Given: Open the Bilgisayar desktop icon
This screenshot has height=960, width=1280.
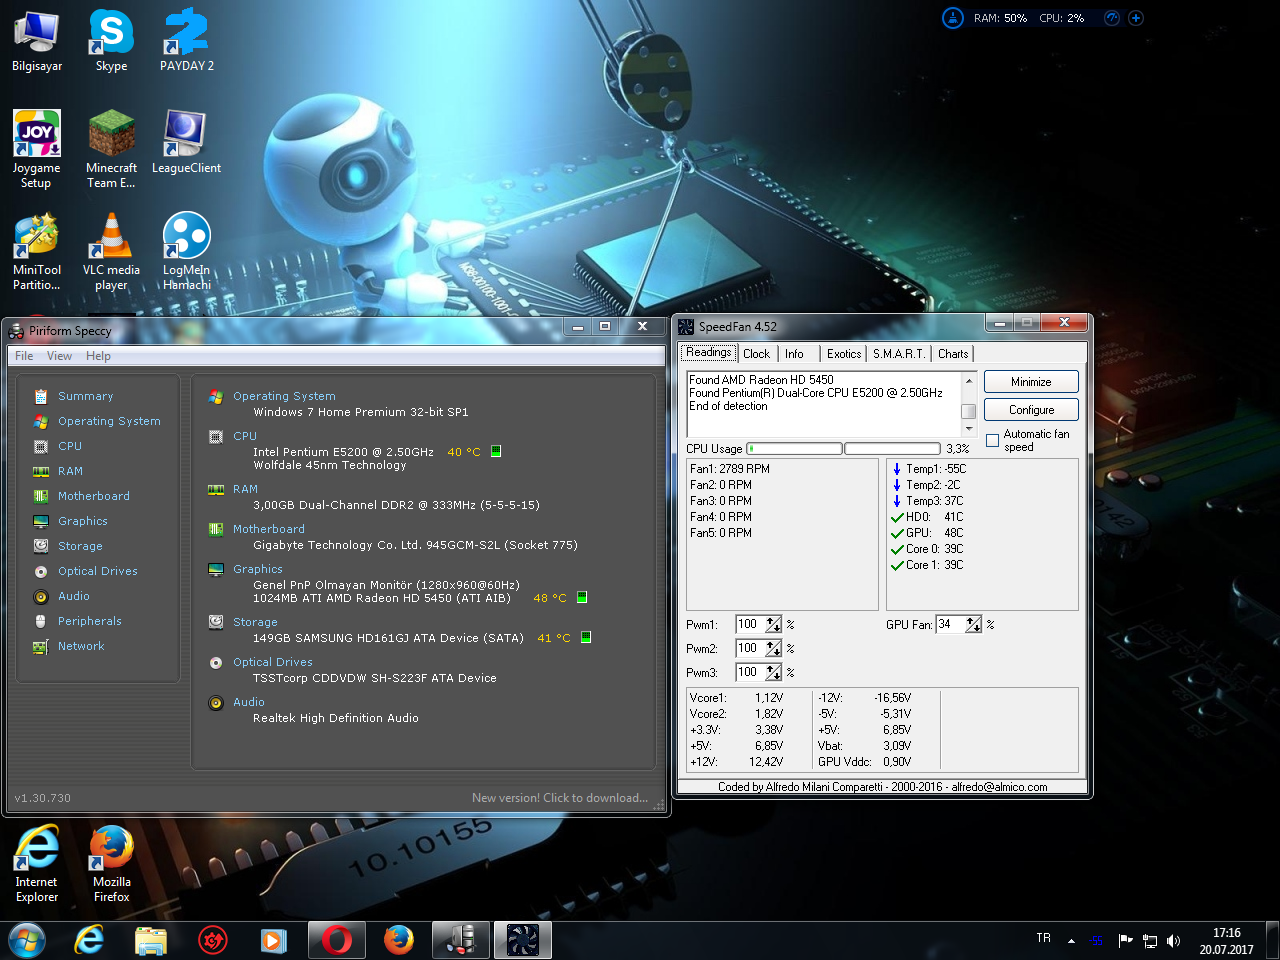Looking at the screenshot, I should pyautogui.click(x=37, y=40).
